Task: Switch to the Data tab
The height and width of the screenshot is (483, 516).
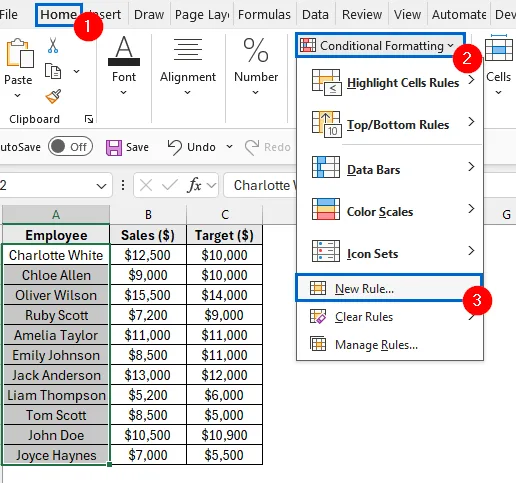Action: pyautogui.click(x=315, y=15)
